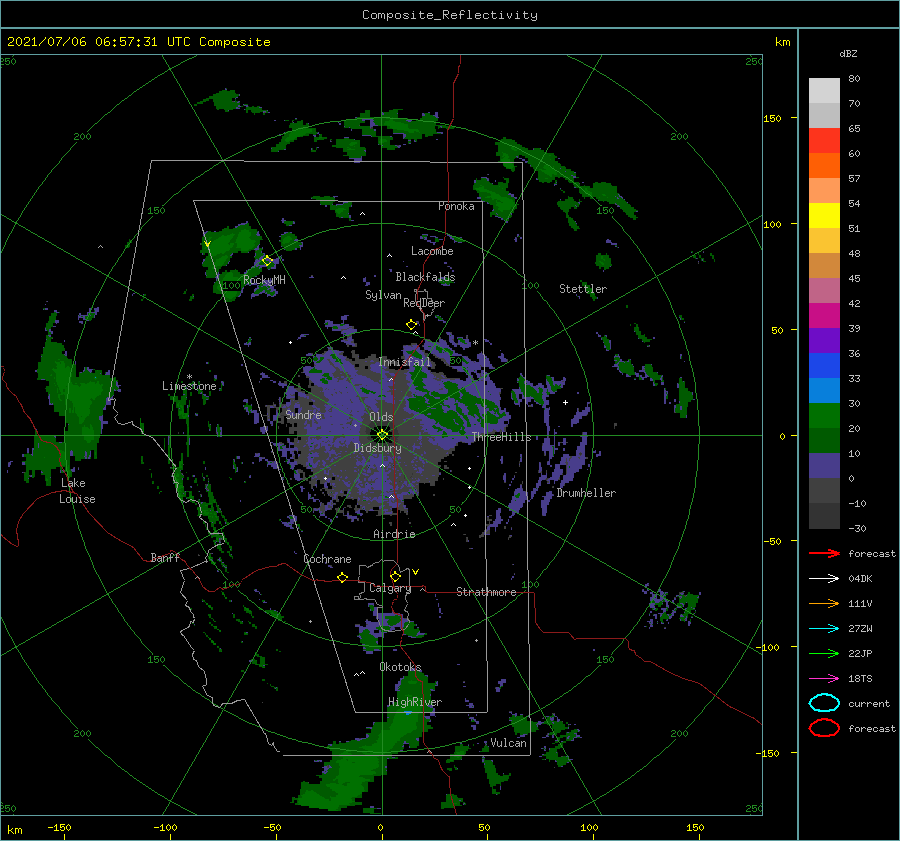The width and height of the screenshot is (900, 841).
Task: Click the Calgary city label
Action: (x=390, y=588)
